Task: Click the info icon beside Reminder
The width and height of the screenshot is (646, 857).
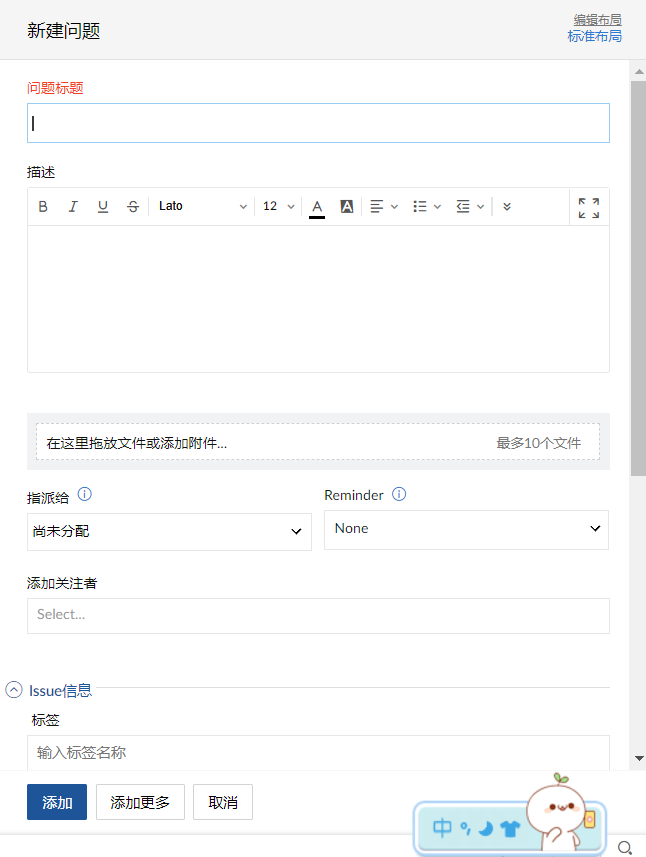Action: [399, 495]
